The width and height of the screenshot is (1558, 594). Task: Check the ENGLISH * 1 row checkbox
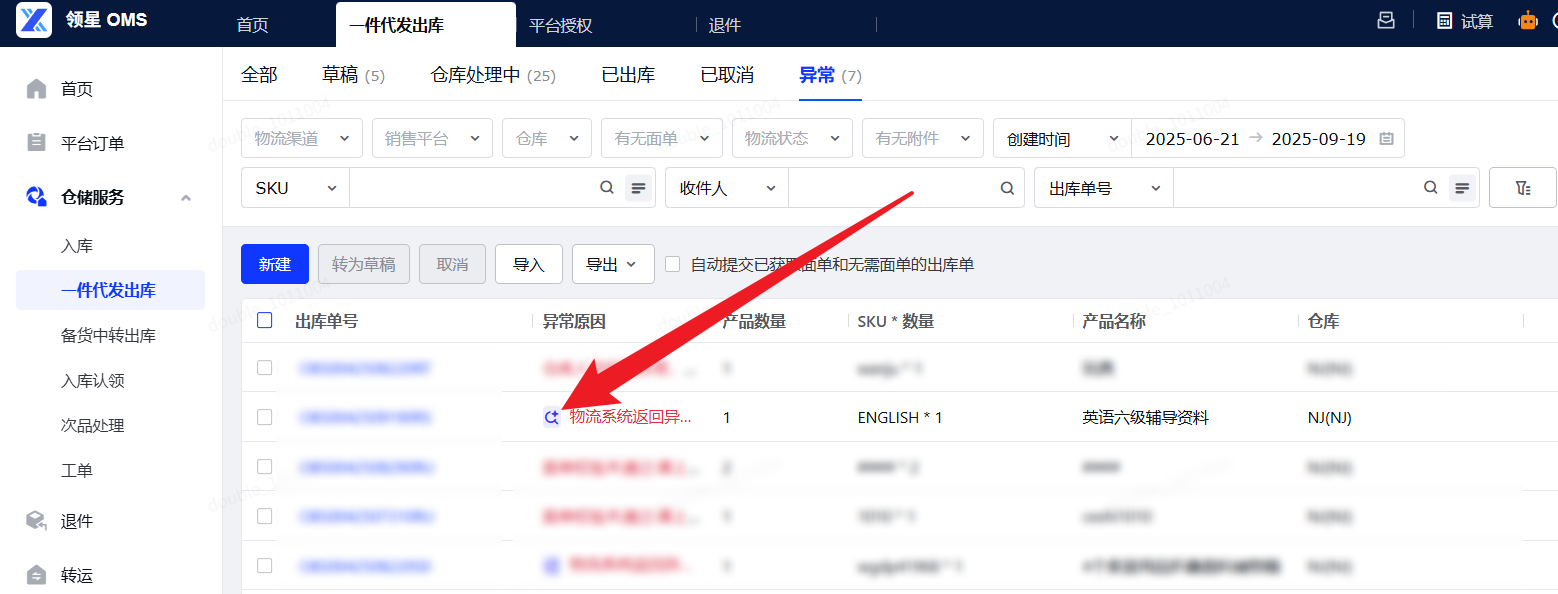click(x=265, y=417)
